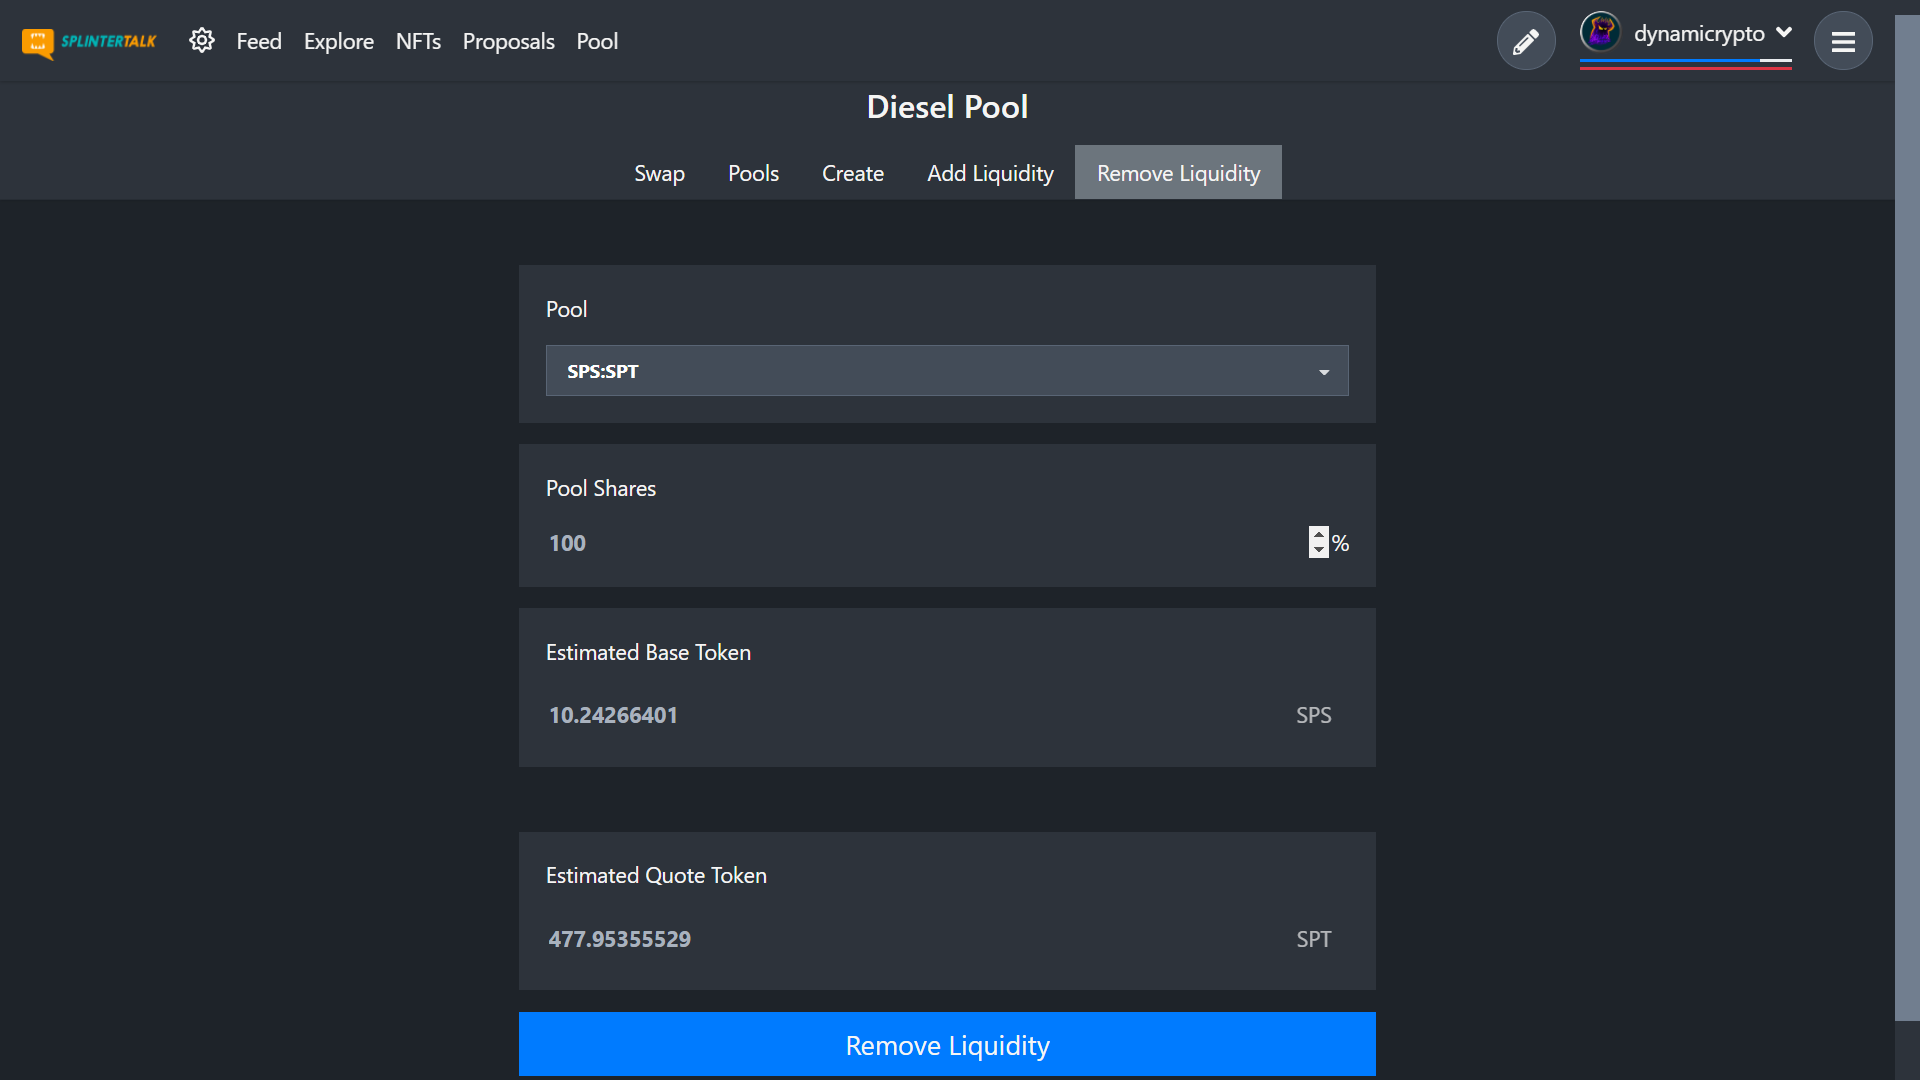
Task: Open Pool in top navigation
Action: (x=597, y=41)
